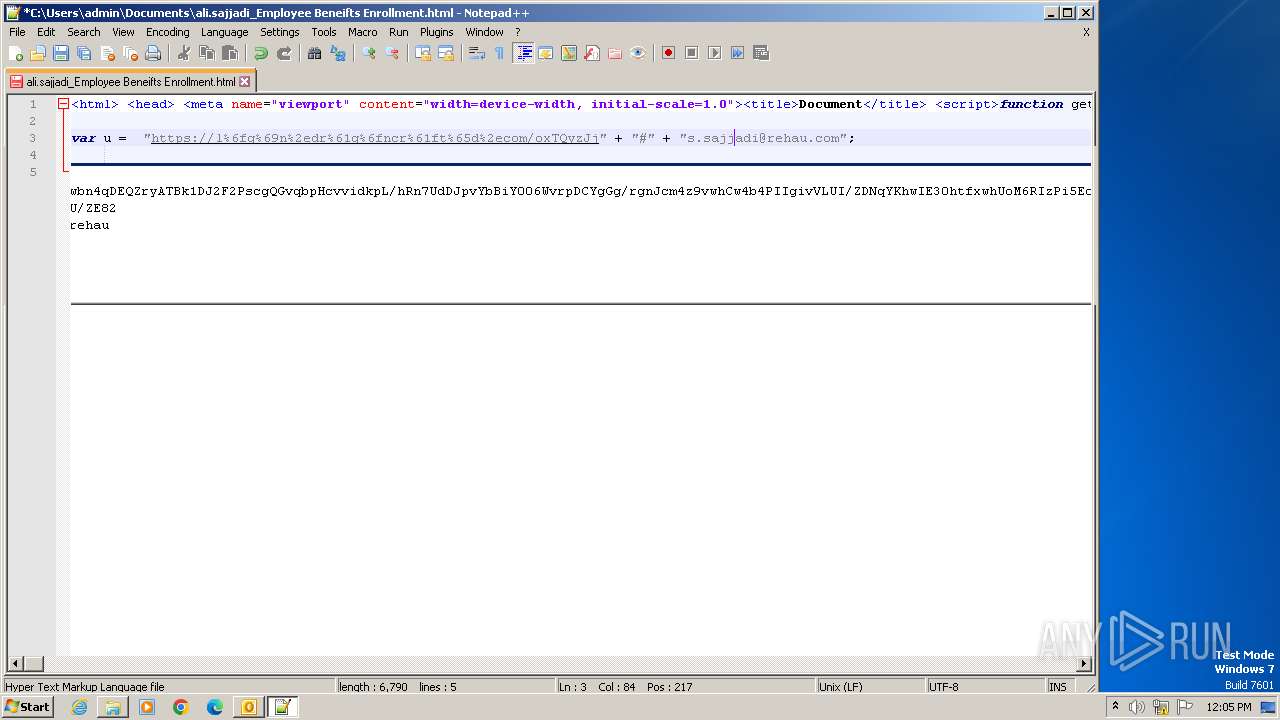Click the Save All toolbar icon
The width and height of the screenshot is (1280, 720).
pyautogui.click(x=84, y=53)
